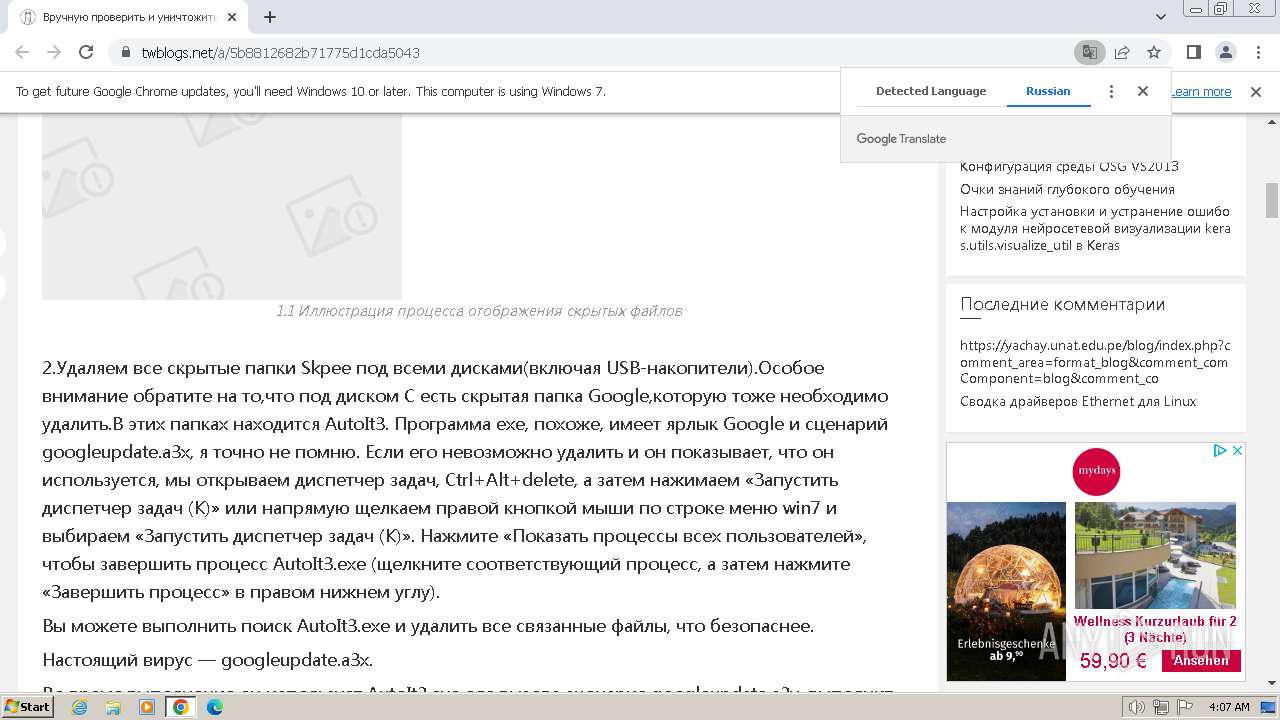View site information lock icon
Image resolution: width=1280 pixels, height=720 pixels.
pyautogui.click(x=126, y=52)
